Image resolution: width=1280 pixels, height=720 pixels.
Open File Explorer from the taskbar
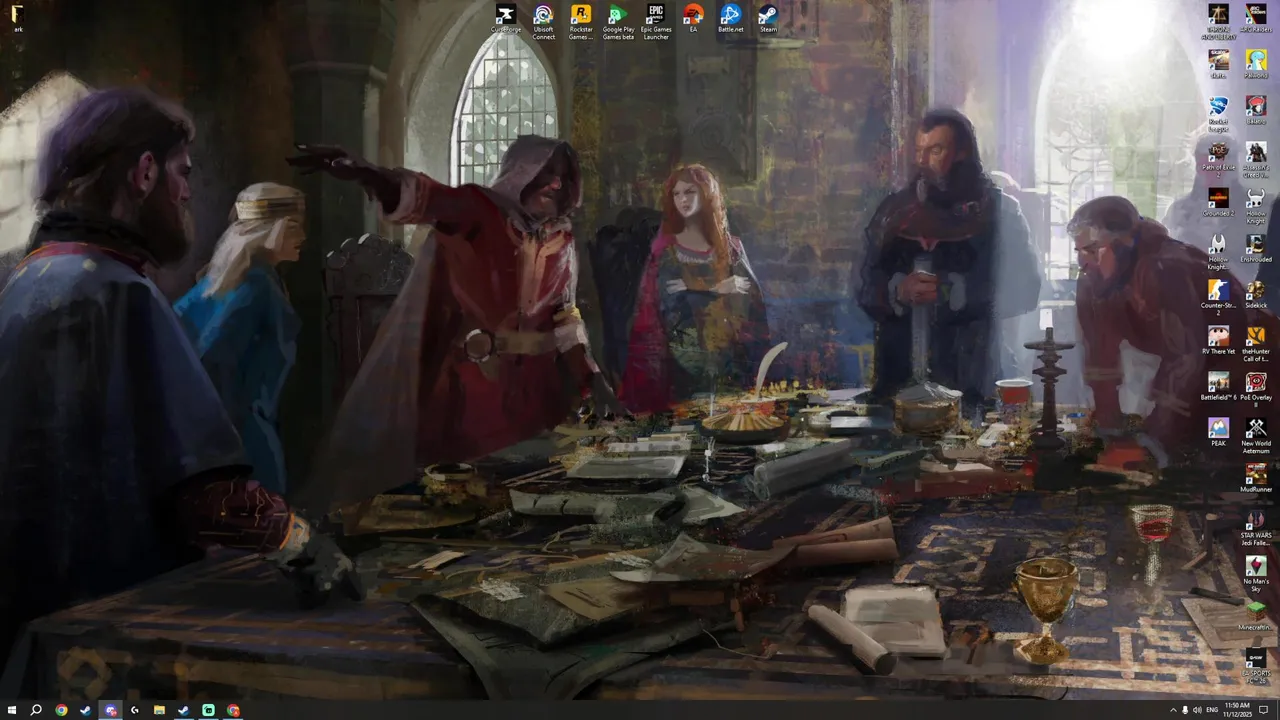click(x=159, y=710)
